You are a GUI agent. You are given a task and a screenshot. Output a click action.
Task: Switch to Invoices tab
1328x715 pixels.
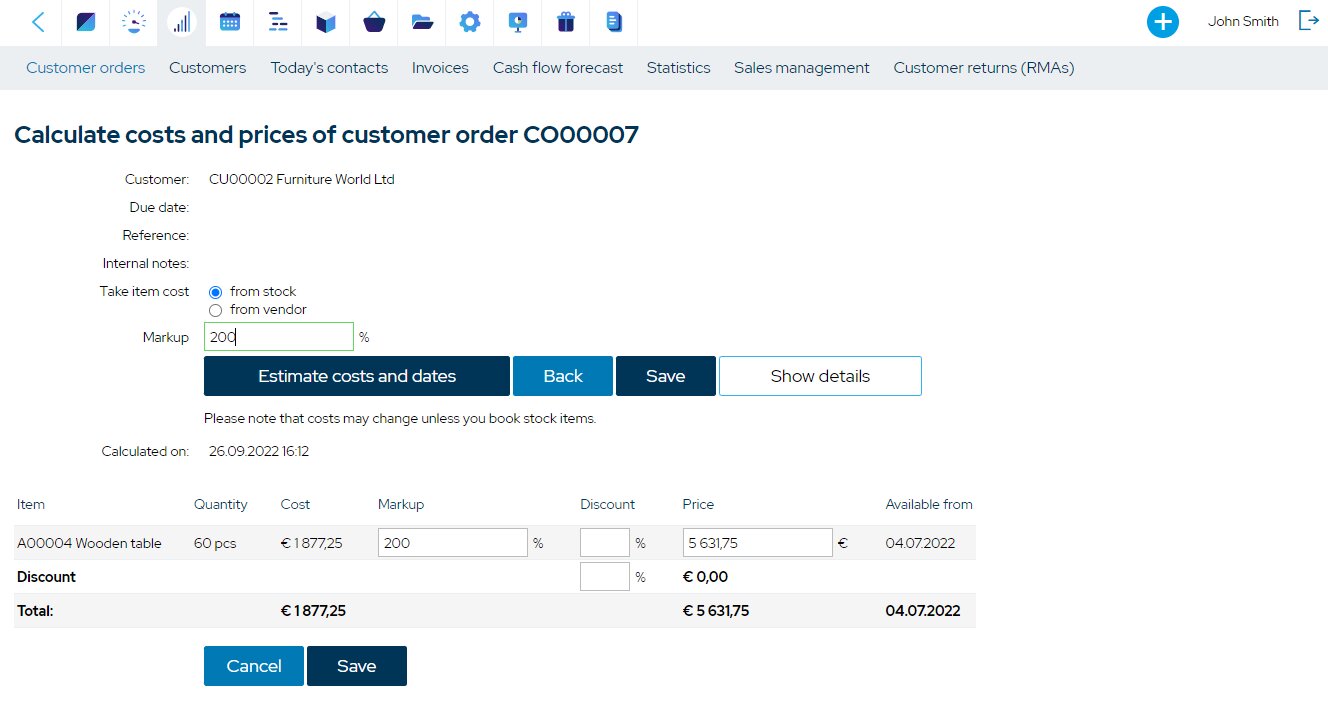pyautogui.click(x=440, y=68)
